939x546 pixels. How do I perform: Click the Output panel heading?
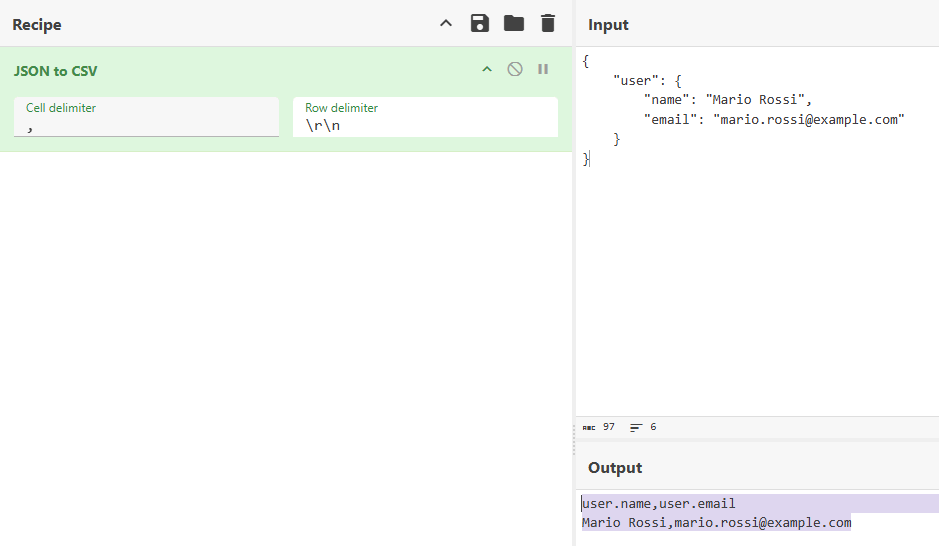(x=615, y=468)
